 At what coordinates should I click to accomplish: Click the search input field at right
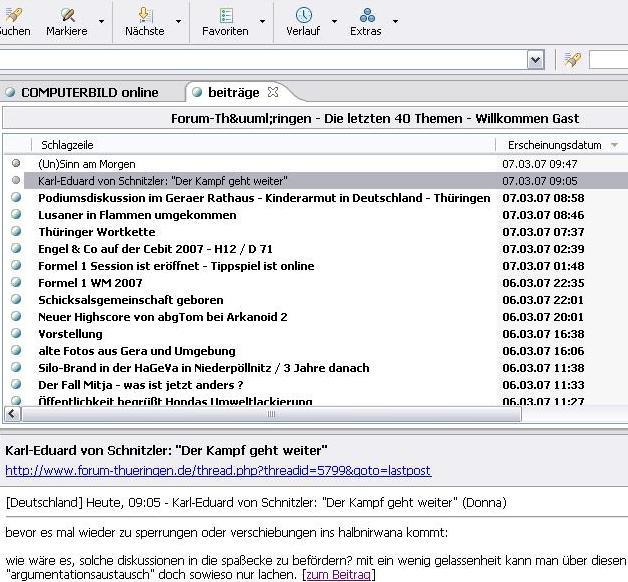[608, 60]
